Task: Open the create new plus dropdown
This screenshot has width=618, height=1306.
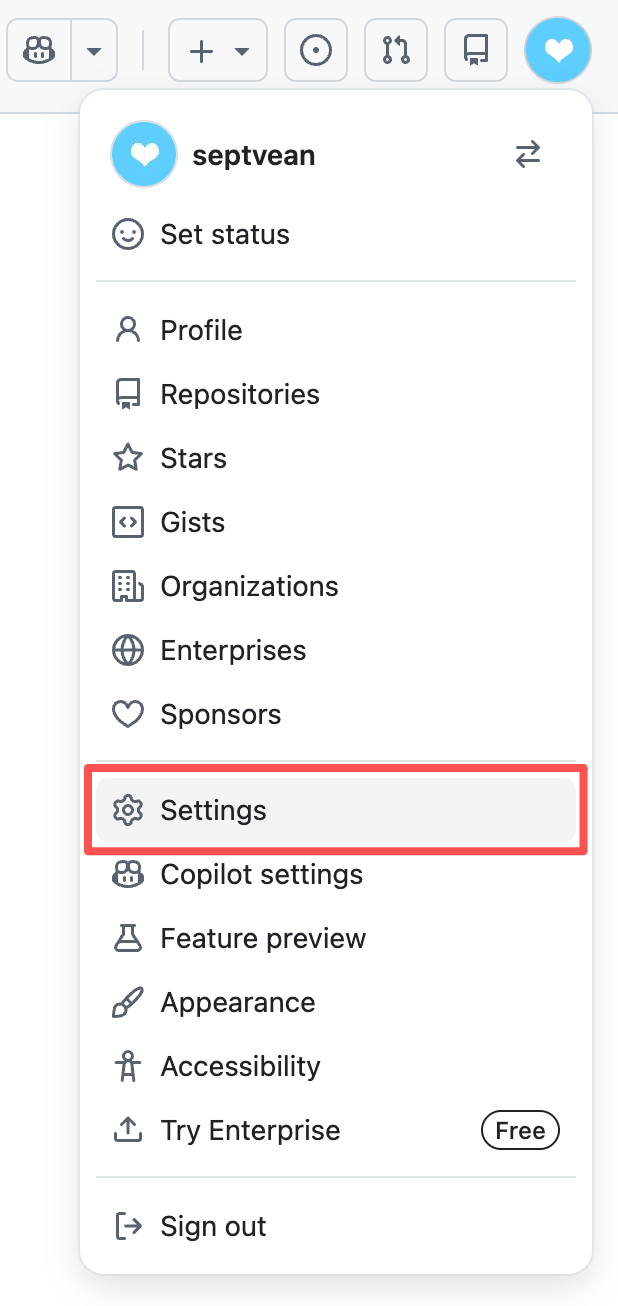Action: tap(218, 50)
